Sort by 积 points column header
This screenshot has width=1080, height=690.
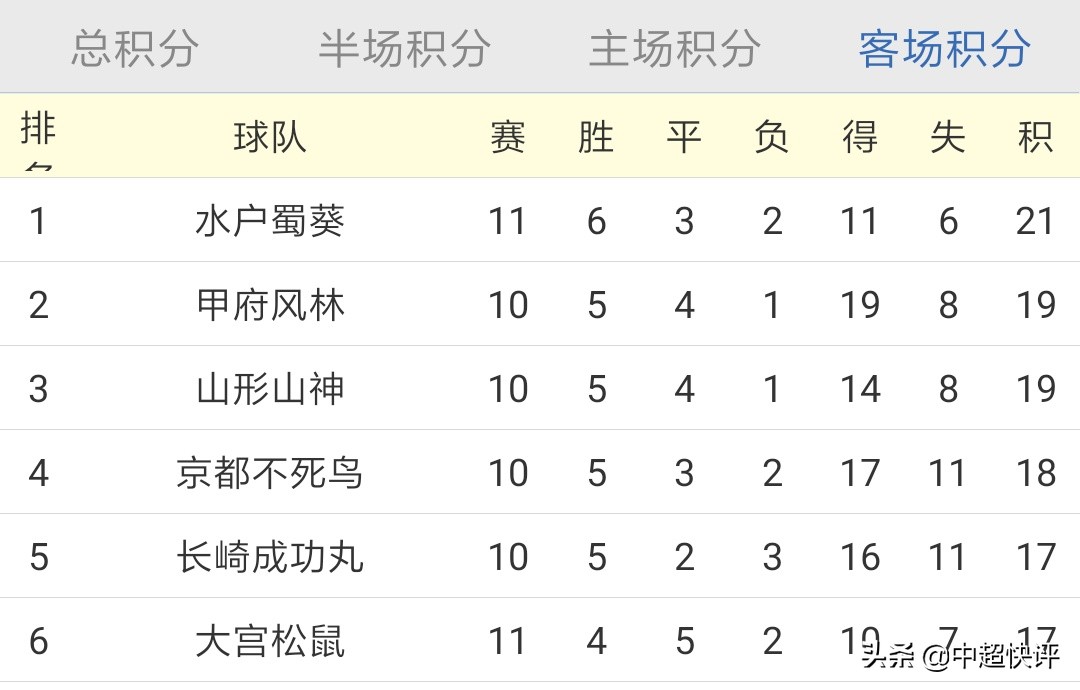click(1036, 137)
